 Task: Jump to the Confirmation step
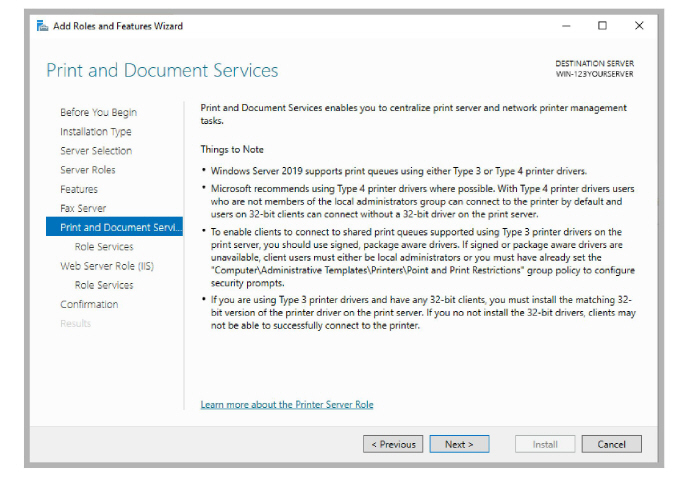(x=89, y=305)
